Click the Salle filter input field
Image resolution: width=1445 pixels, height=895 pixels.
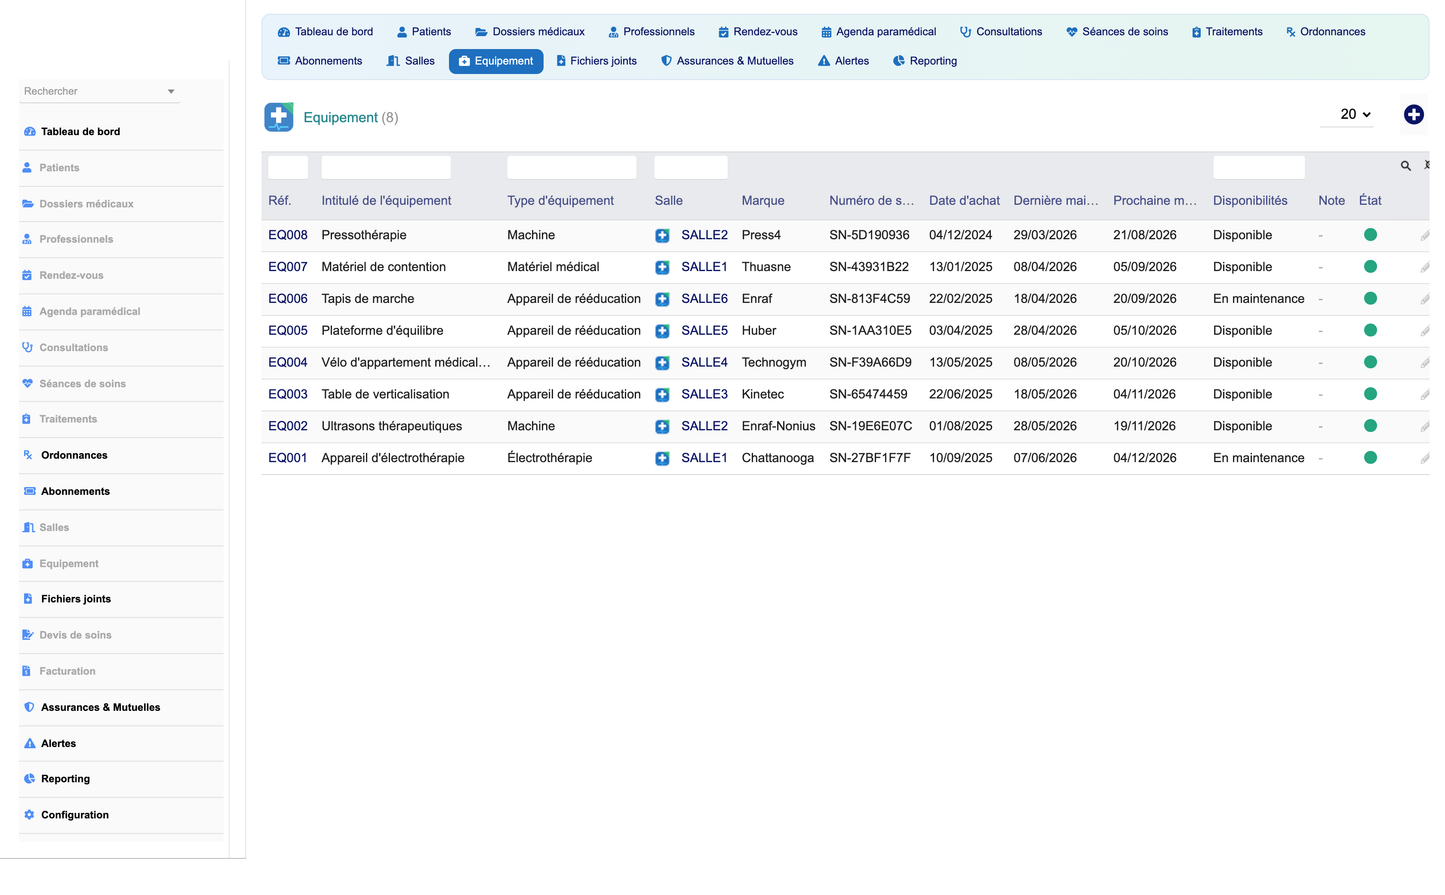691,168
